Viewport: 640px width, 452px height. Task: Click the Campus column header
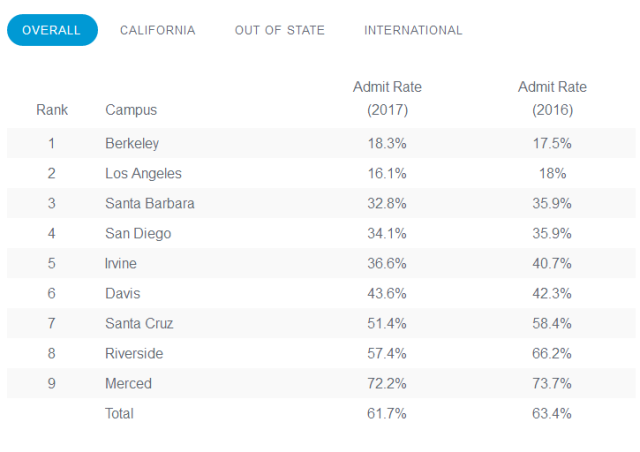131,110
